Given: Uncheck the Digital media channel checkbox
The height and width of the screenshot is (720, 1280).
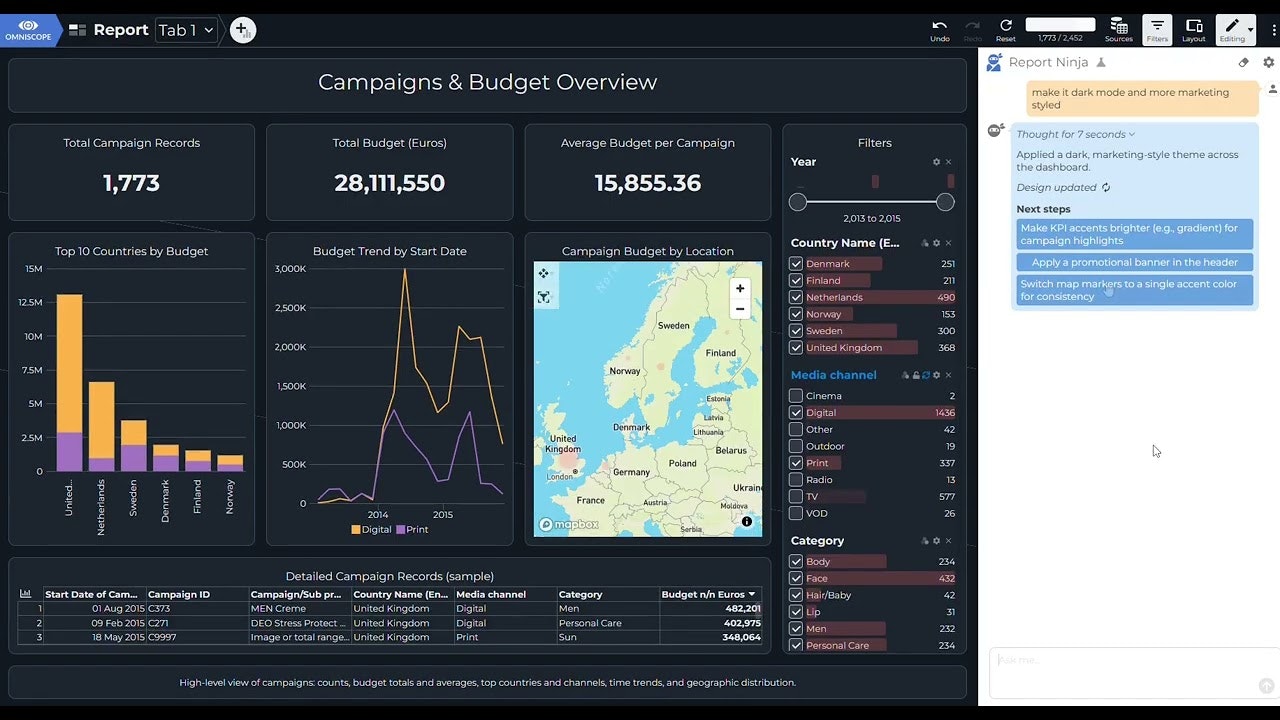Looking at the screenshot, I should click(796, 412).
